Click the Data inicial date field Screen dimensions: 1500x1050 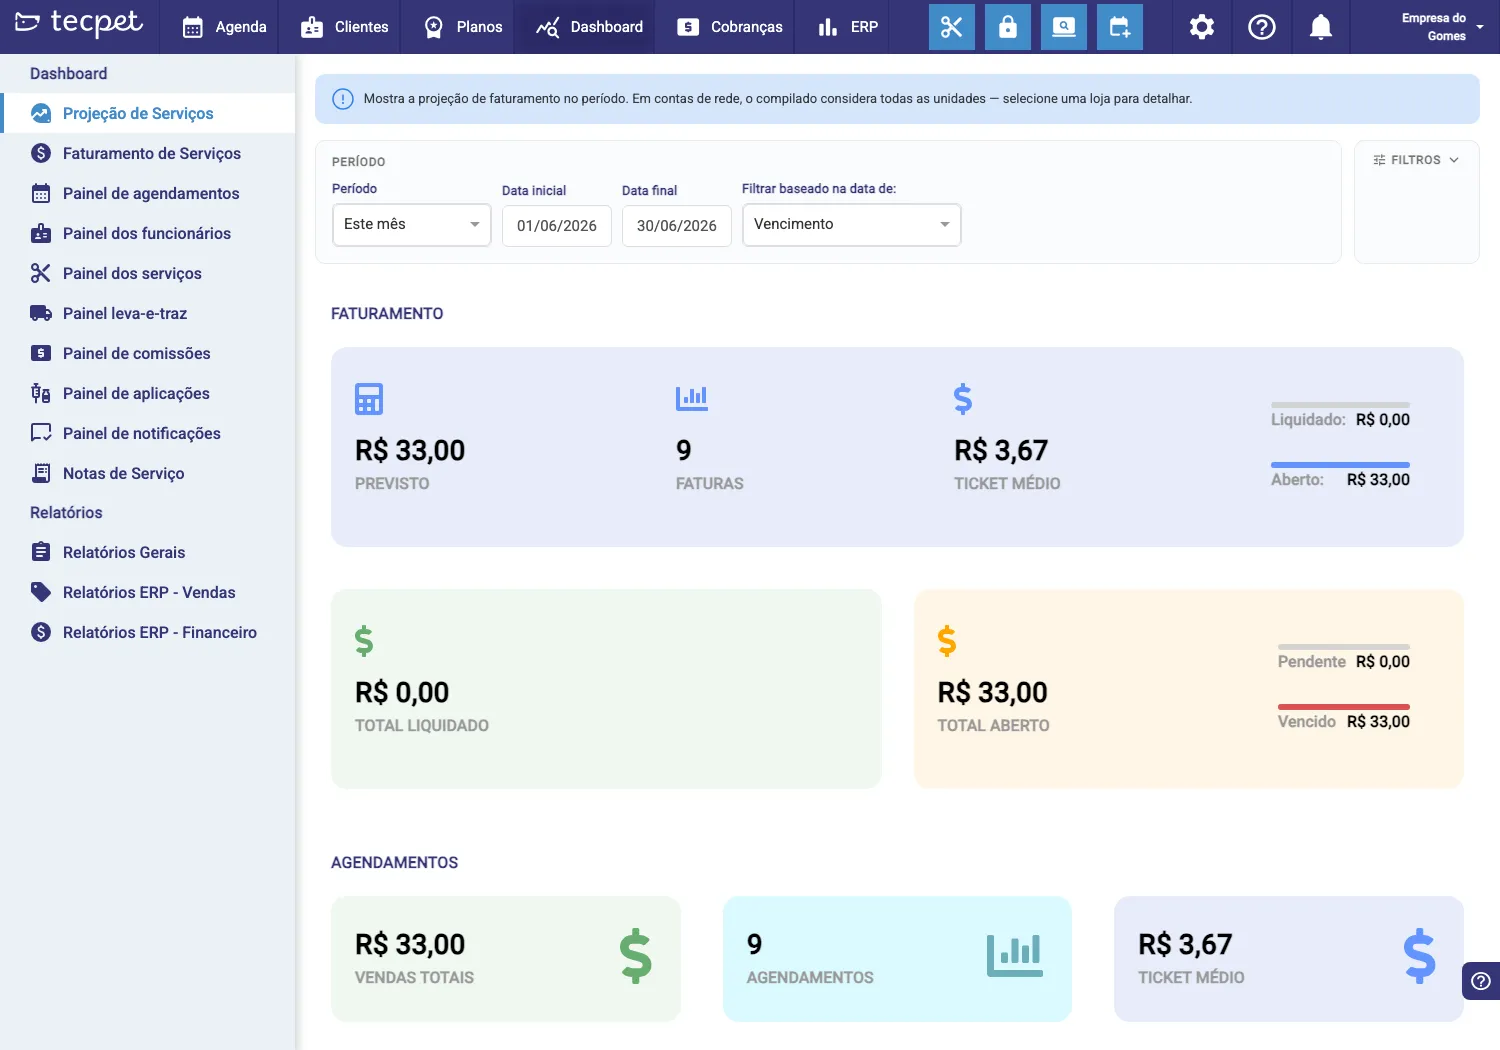coord(557,226)
